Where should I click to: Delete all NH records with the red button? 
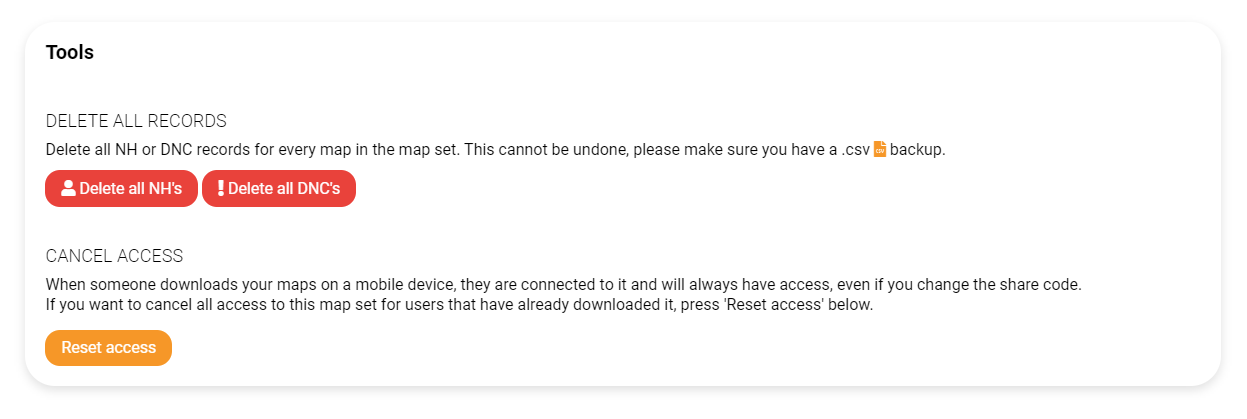click(121, 188)
